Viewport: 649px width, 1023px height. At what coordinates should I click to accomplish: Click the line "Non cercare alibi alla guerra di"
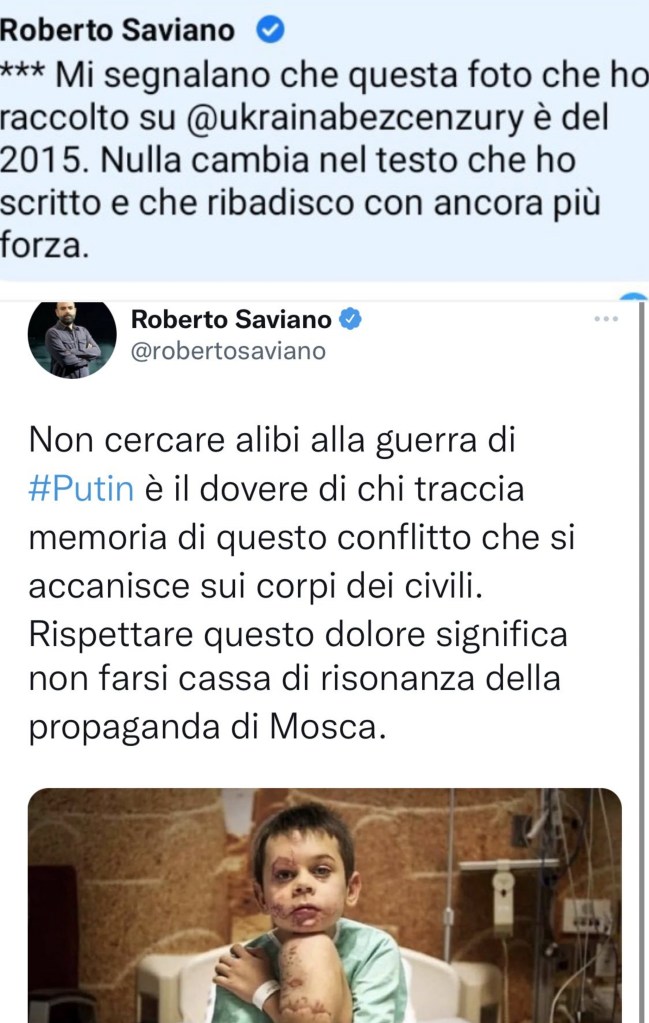(272, 441)
